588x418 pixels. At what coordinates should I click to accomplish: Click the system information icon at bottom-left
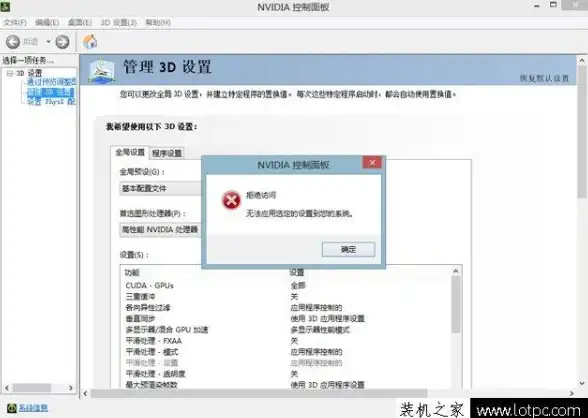[12, 408]
